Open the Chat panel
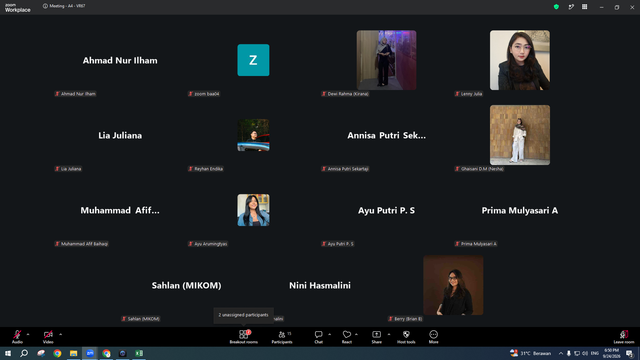The height and width of the screenshot is (360, 640). 318,336
